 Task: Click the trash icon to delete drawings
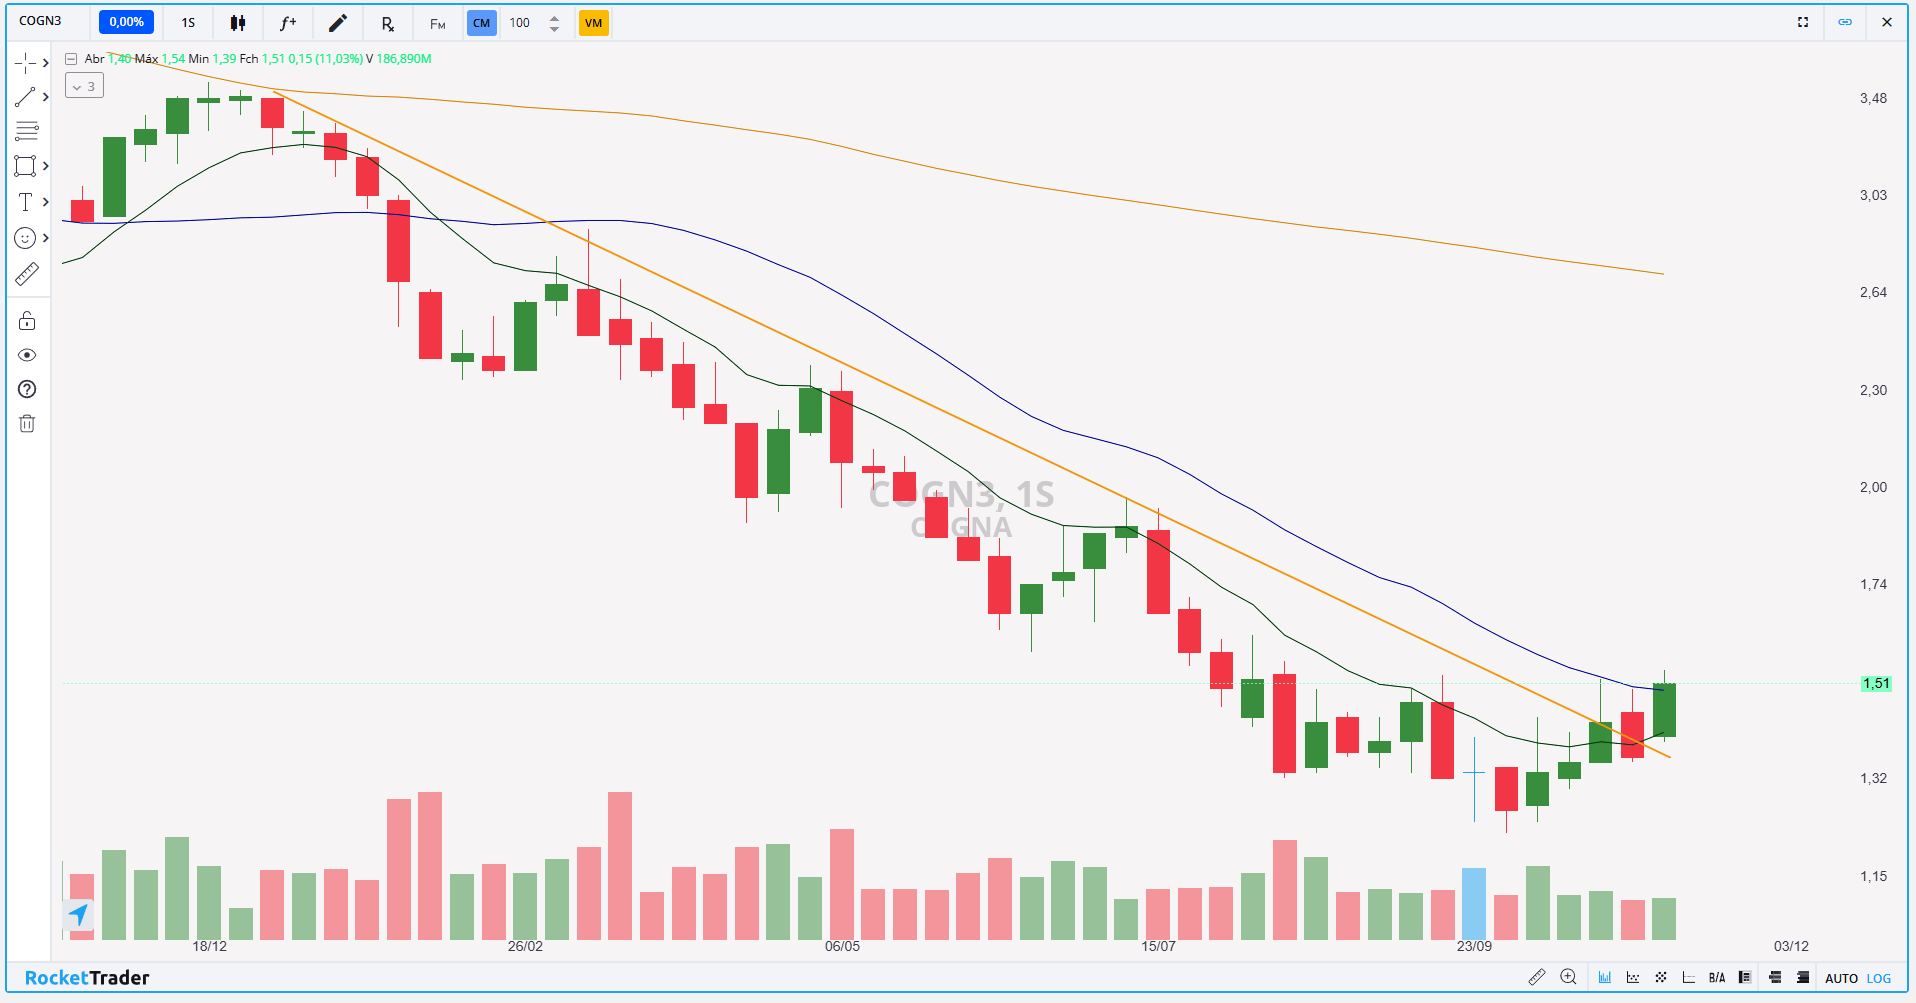click(x=27, y=424)
